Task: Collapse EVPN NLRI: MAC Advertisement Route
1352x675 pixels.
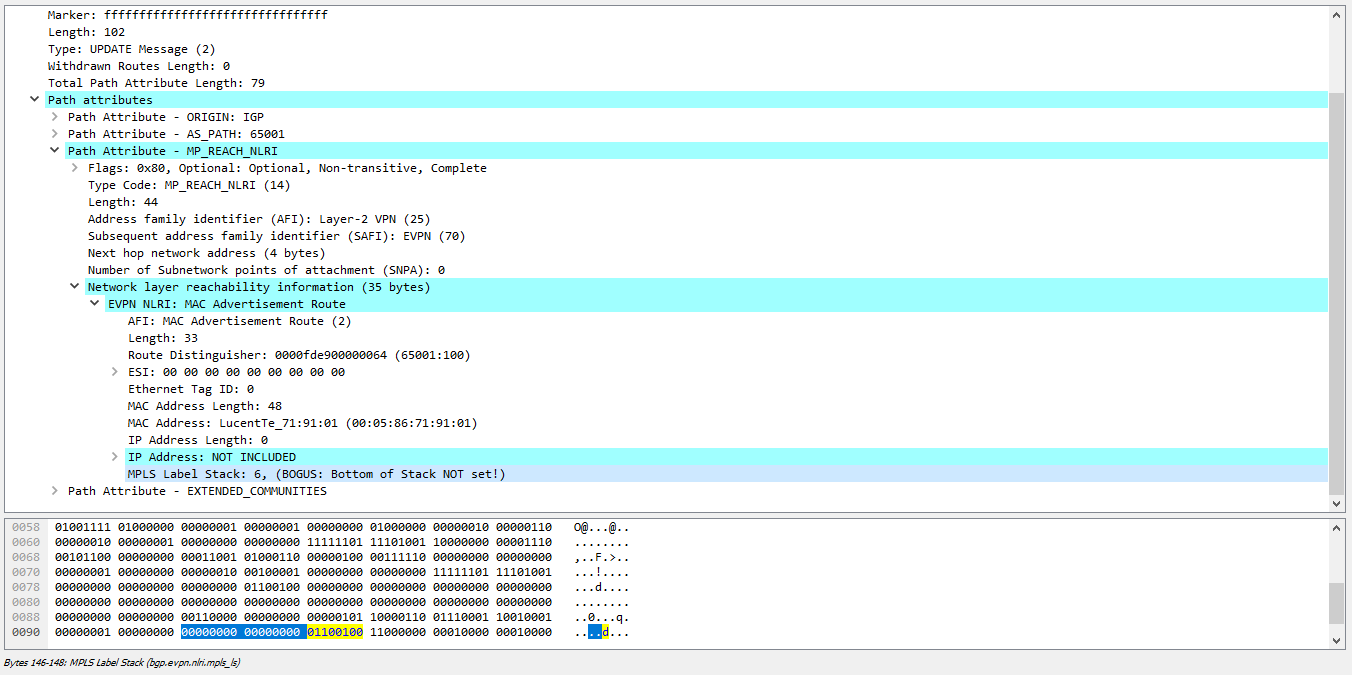Action: coord(95,304)
